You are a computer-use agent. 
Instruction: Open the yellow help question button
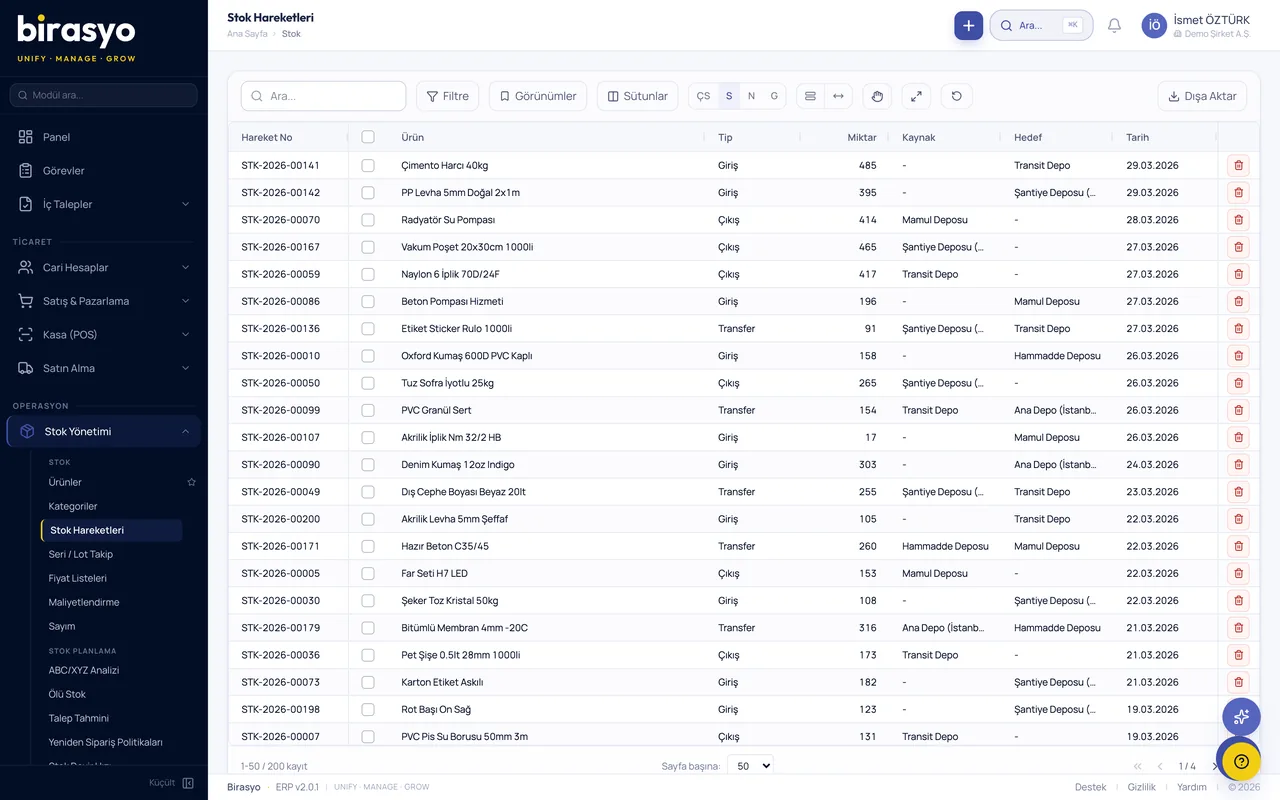(1241, 761)
